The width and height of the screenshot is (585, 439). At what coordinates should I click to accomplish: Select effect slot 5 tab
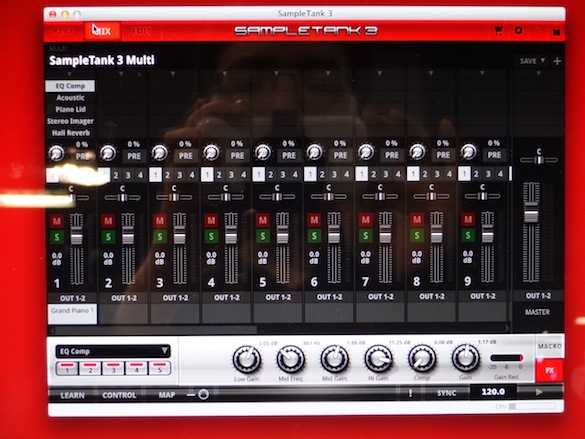click(160, 368)
